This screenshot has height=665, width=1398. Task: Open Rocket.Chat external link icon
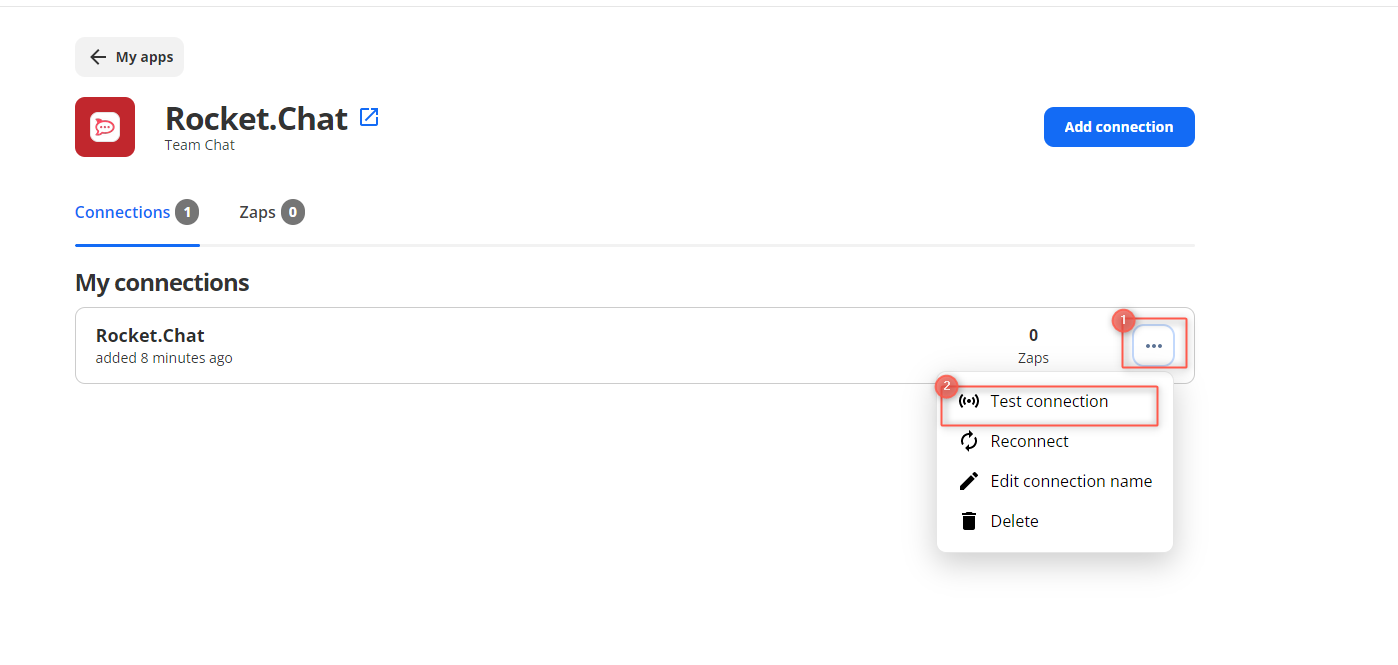pos(369,117)
